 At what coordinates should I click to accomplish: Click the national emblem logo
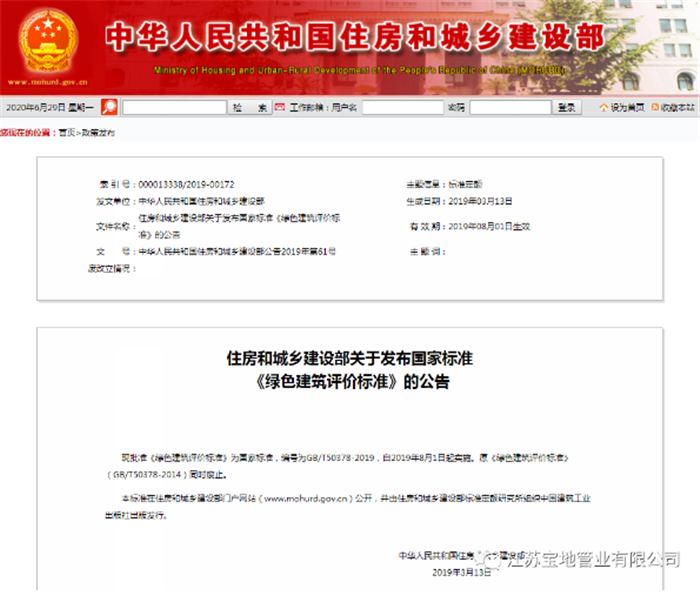[x=48, y=41]
